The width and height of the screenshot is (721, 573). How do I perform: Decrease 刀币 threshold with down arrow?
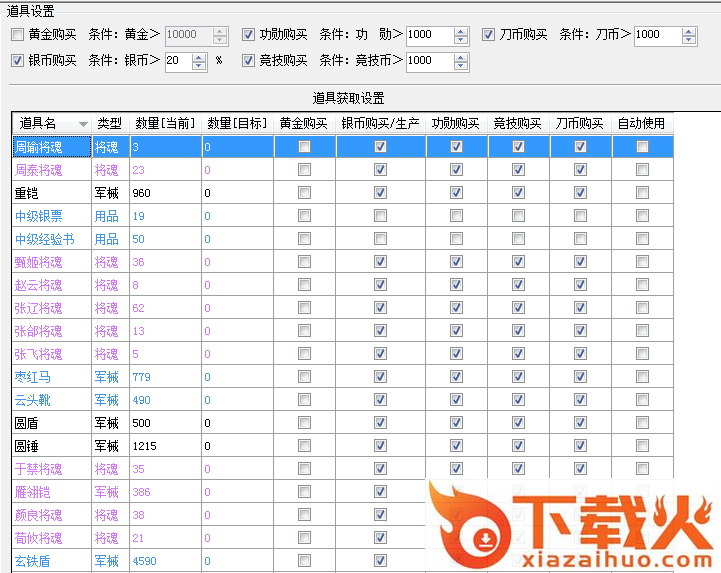click(689, 40)
